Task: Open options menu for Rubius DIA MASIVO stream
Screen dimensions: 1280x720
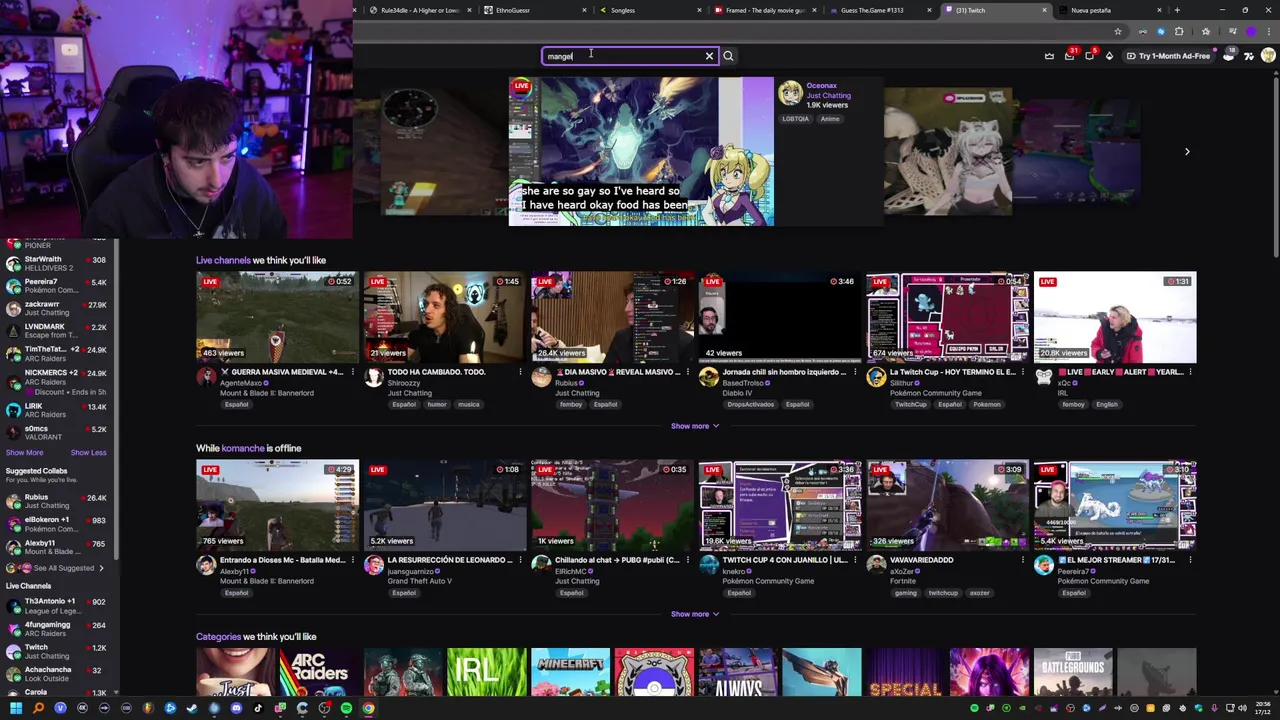Action: click(687, 372)
